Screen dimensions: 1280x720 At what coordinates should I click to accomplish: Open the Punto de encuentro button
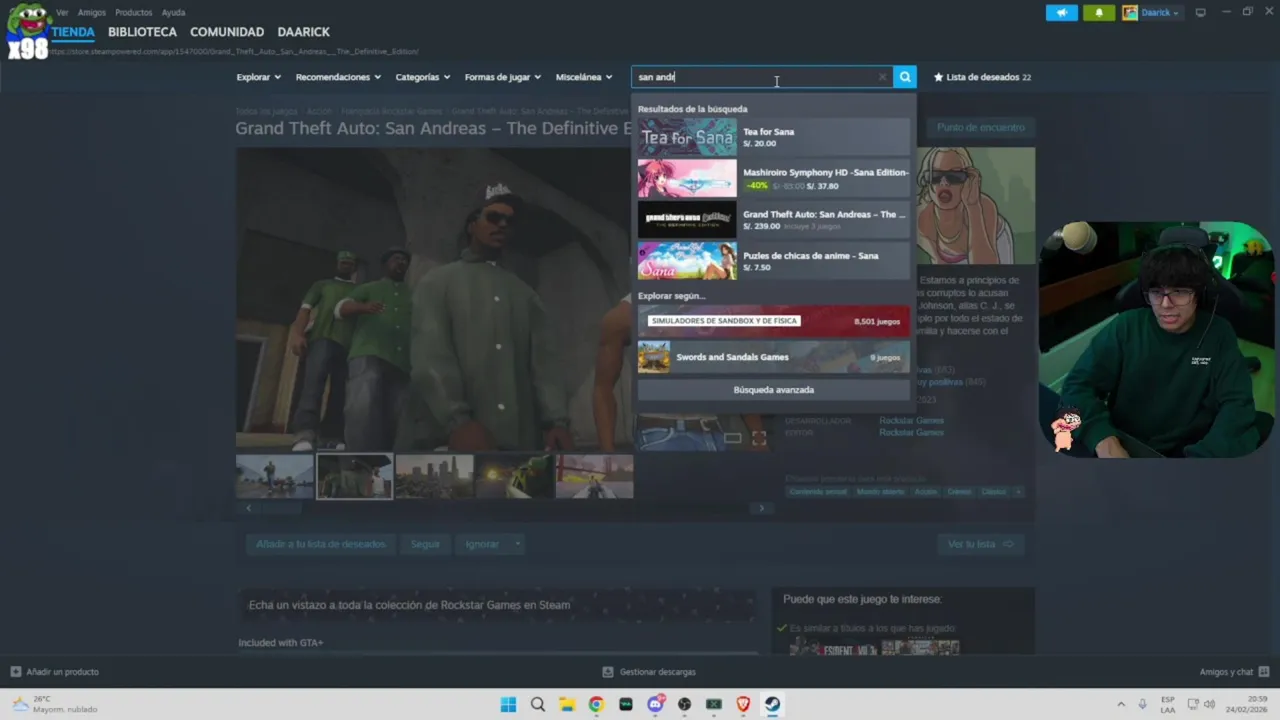click(981, 127)
